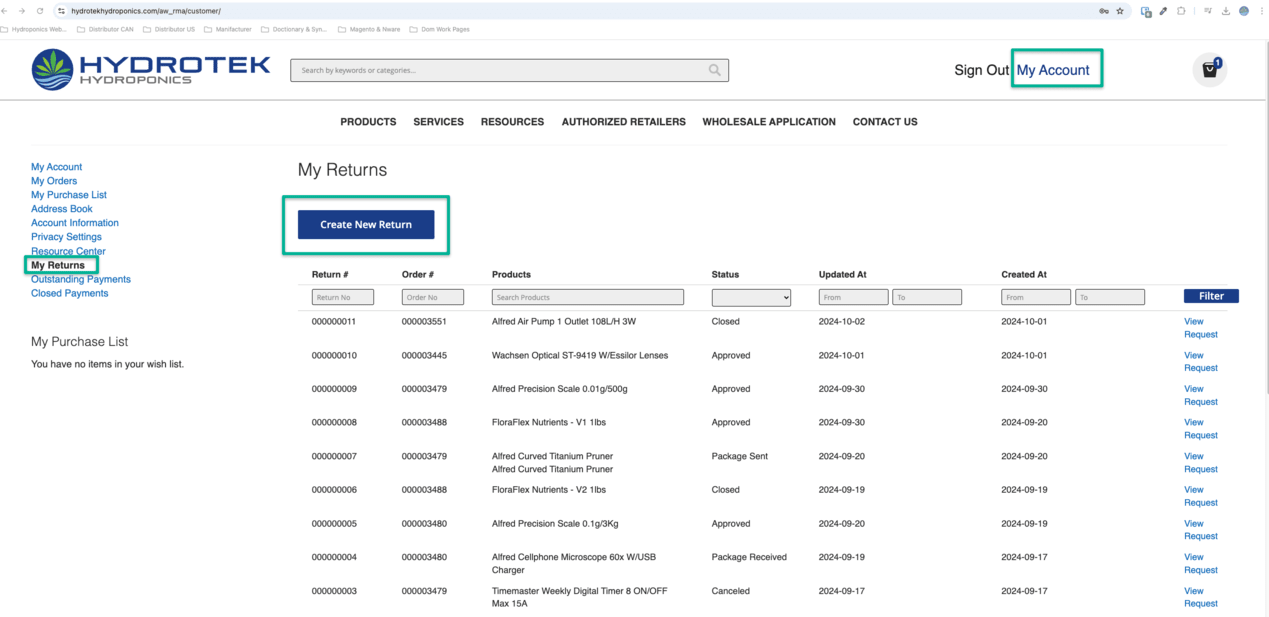
Task: Open the Distributor US bookmark folder
Action: coord(168,29)
